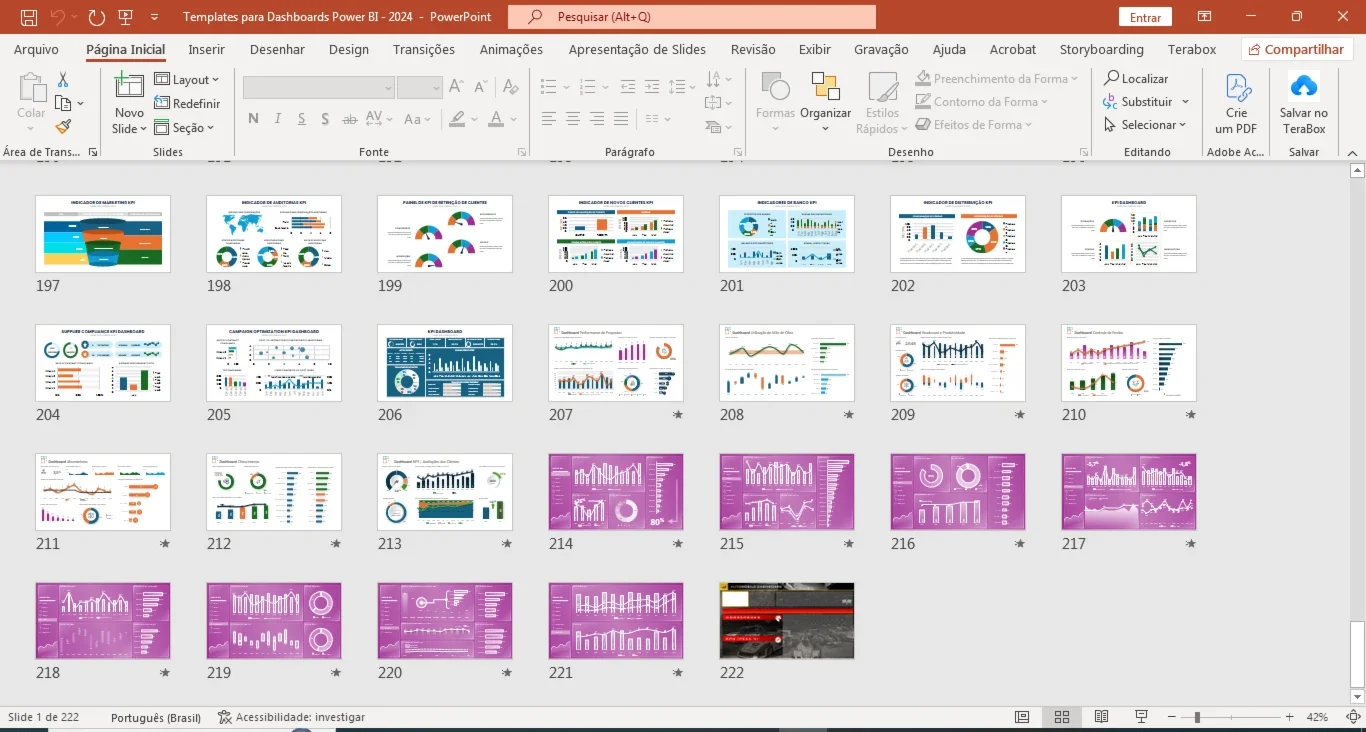Adjust the zoom slider handle
The height and width of the screenshot is (732, 1366).
point(1197,717)
